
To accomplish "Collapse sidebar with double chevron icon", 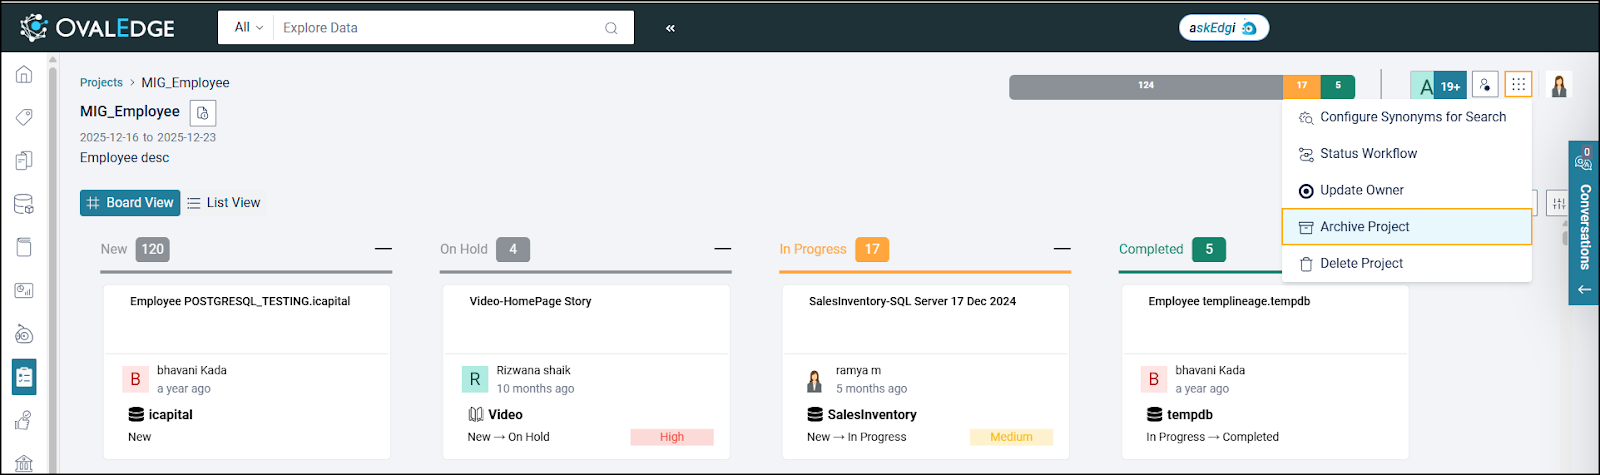I will pos(670,28).
